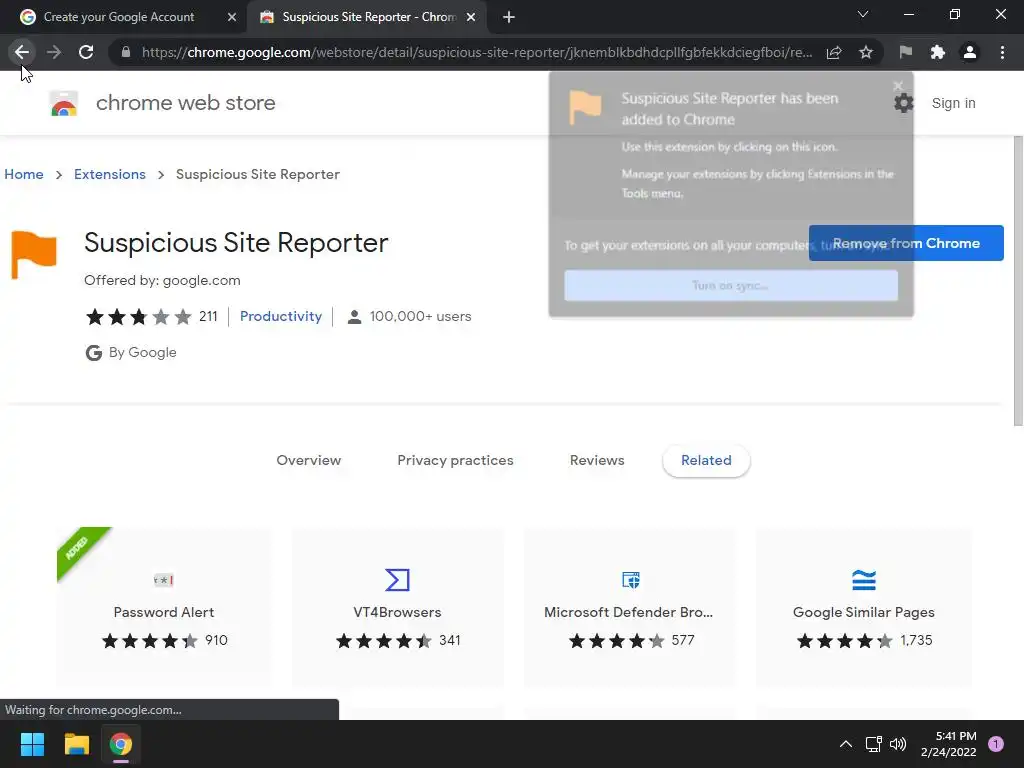The width and height of the screenshot is (1024, 768).
Task: Open the tab search dropdown chevron
Action: (863, 14)
